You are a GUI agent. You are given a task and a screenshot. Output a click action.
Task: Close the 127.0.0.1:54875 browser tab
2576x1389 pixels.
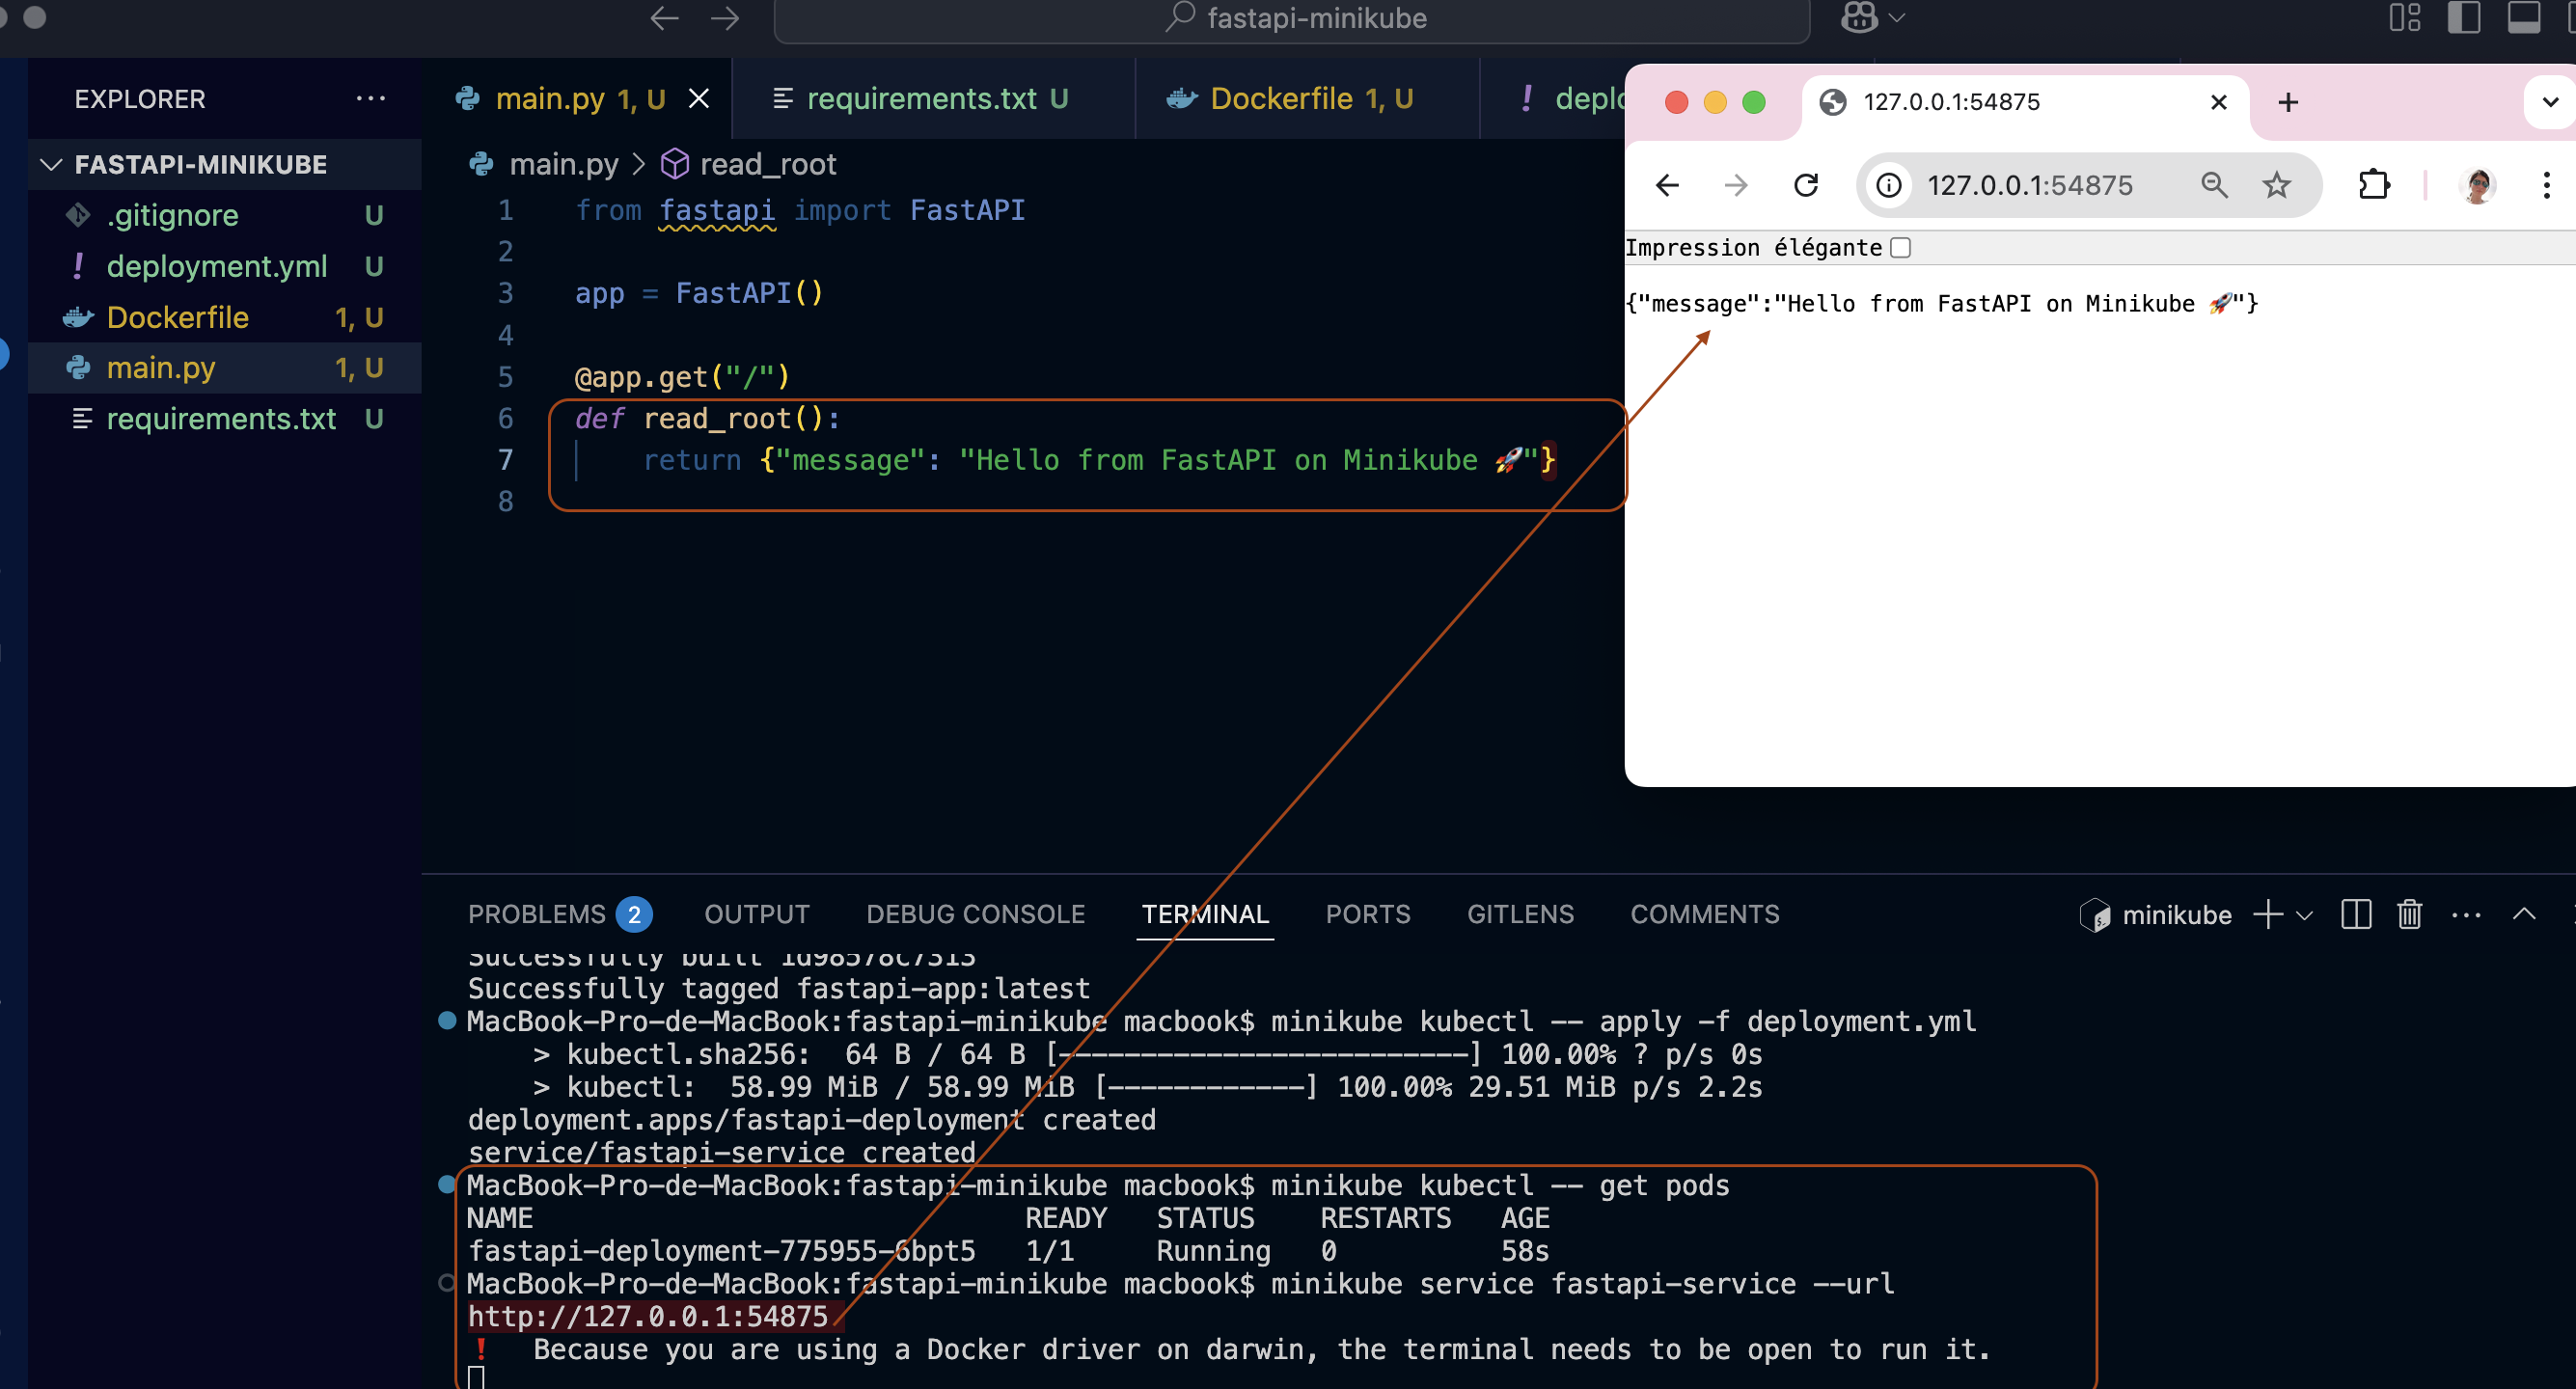(x=2218, y=102)
